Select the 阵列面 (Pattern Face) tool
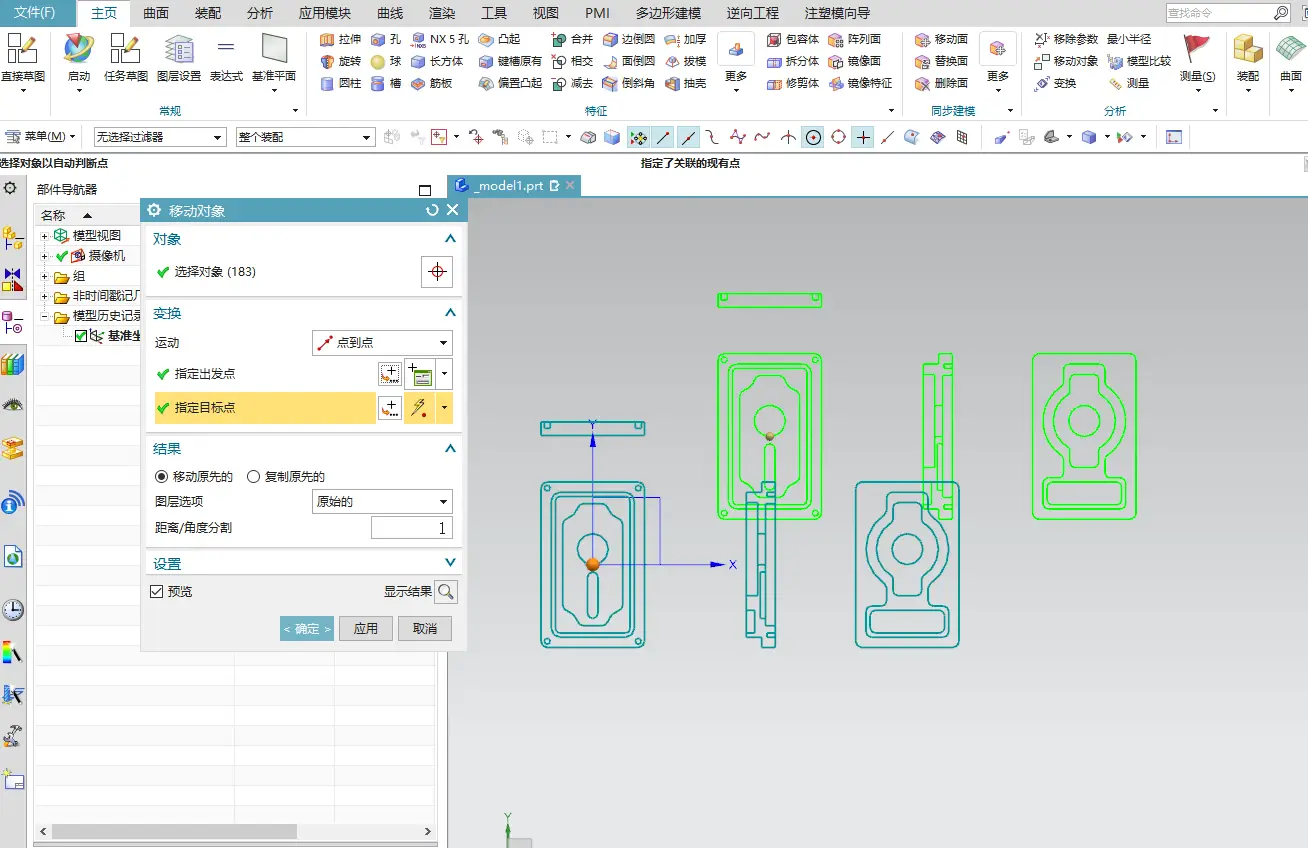This screenshot has height=848, width=1308. click(836, 39)
